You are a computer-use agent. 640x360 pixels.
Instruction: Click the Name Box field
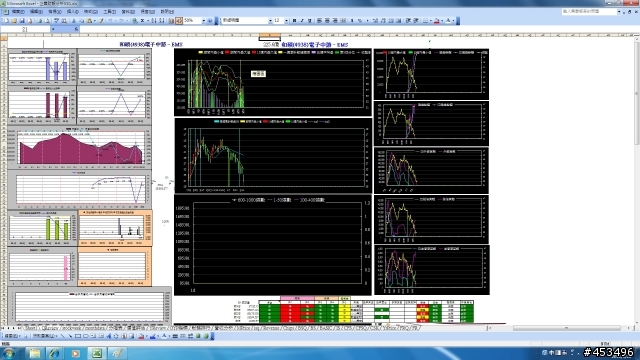pos(25,29)
